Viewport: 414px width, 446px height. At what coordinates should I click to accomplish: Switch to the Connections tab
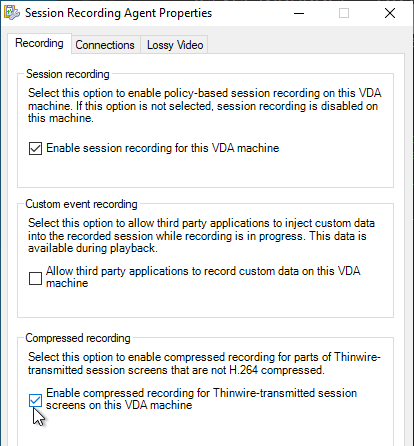point(105,45)
